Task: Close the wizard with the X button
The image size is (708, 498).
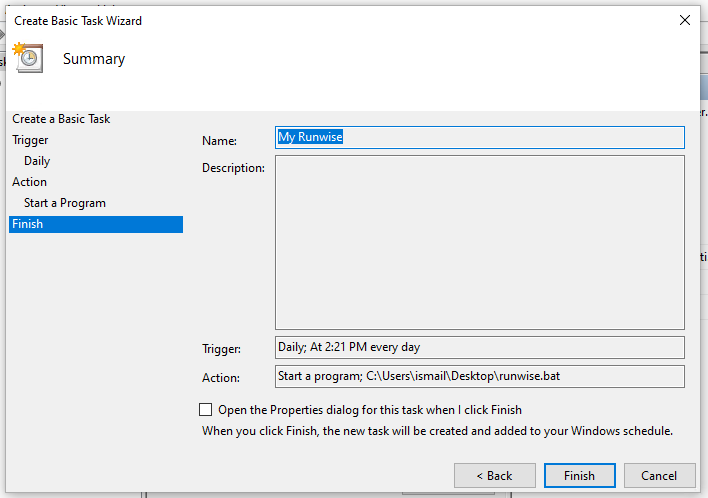Action: click(685, 20)
